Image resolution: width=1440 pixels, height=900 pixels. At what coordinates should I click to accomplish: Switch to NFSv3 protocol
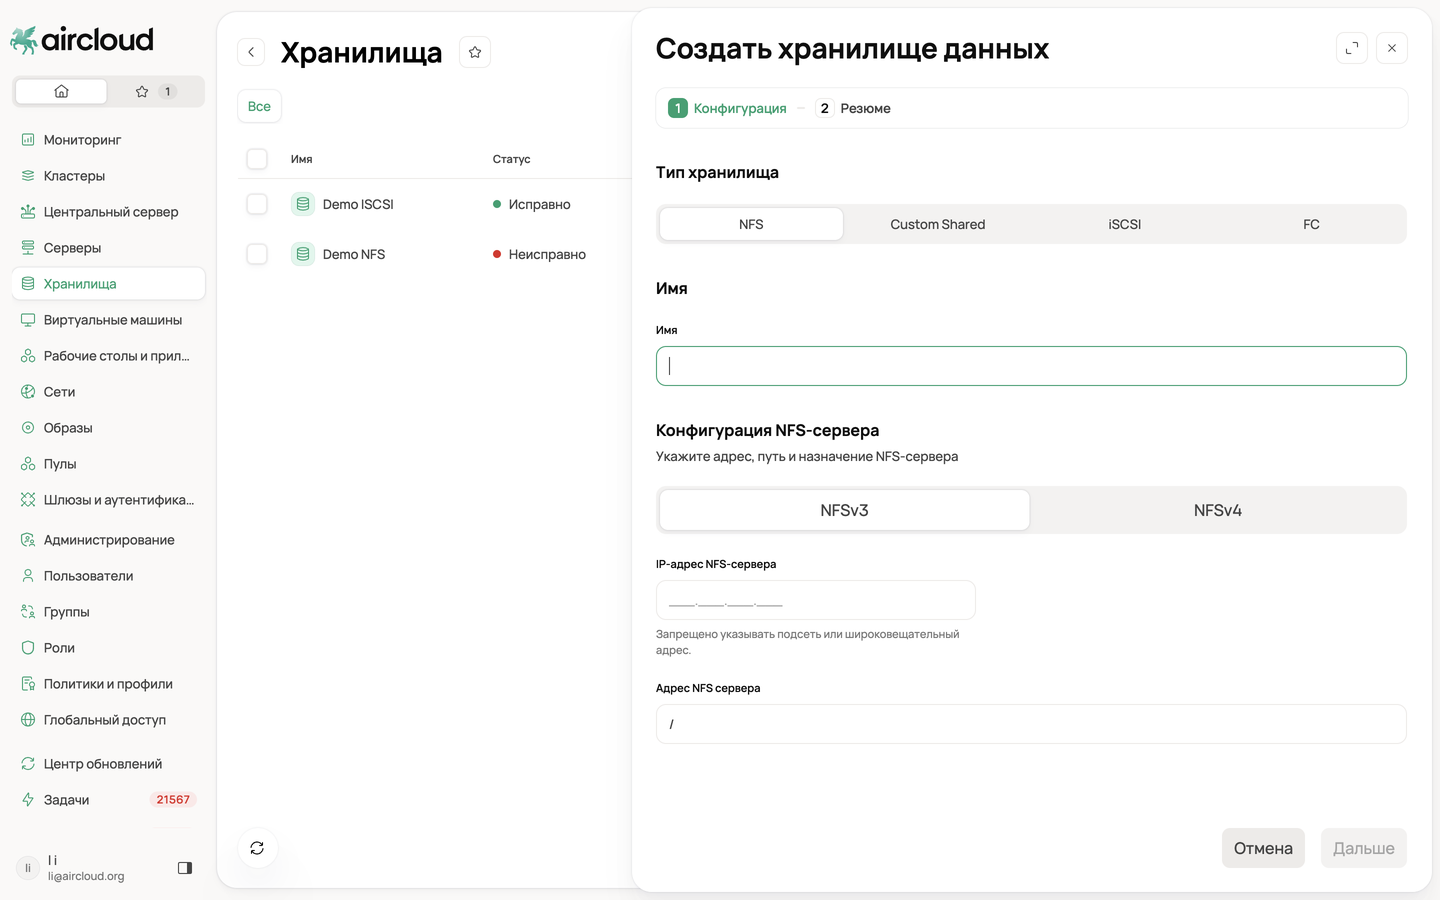coord(844,510)
